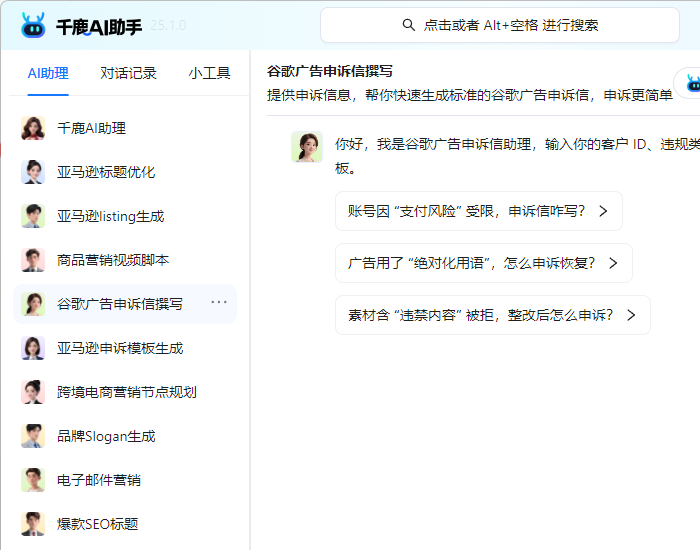This screenshot has height=550, width=700.
Task: Click the 亚马逊标题优化 avatar icon
Action: click(x=33, y=172)
